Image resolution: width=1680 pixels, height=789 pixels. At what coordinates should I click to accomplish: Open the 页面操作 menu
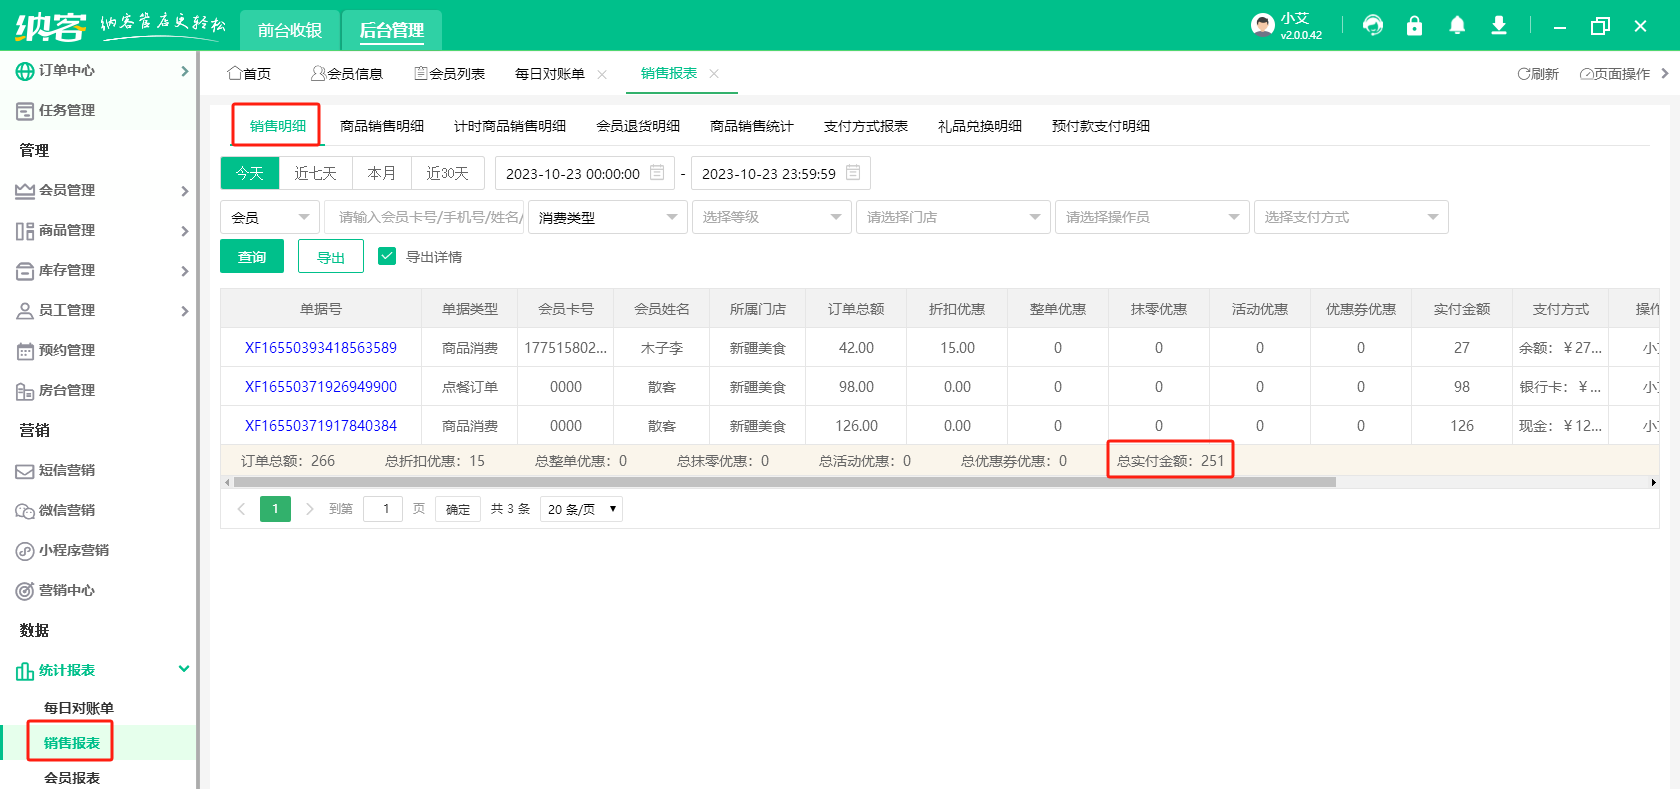click(1615, 74)
